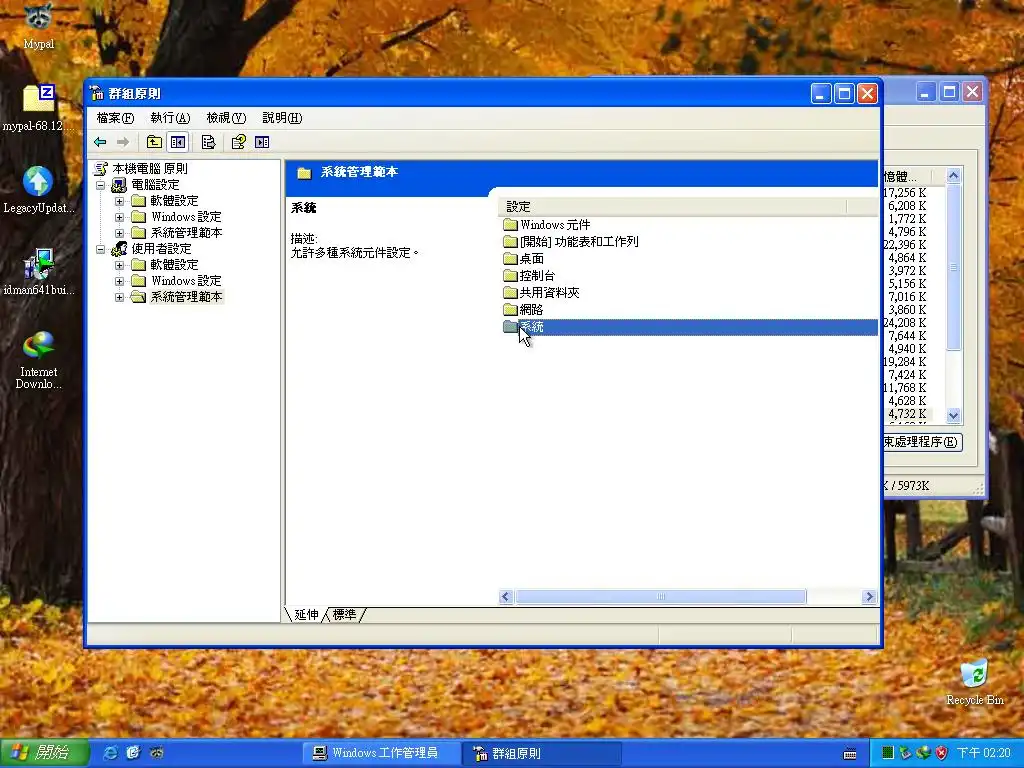Image resolution: width=1024 pixels, height=768 pixels.
Task: Click the Mypal raccoon quick launch icon
Action: pos(156,752)
